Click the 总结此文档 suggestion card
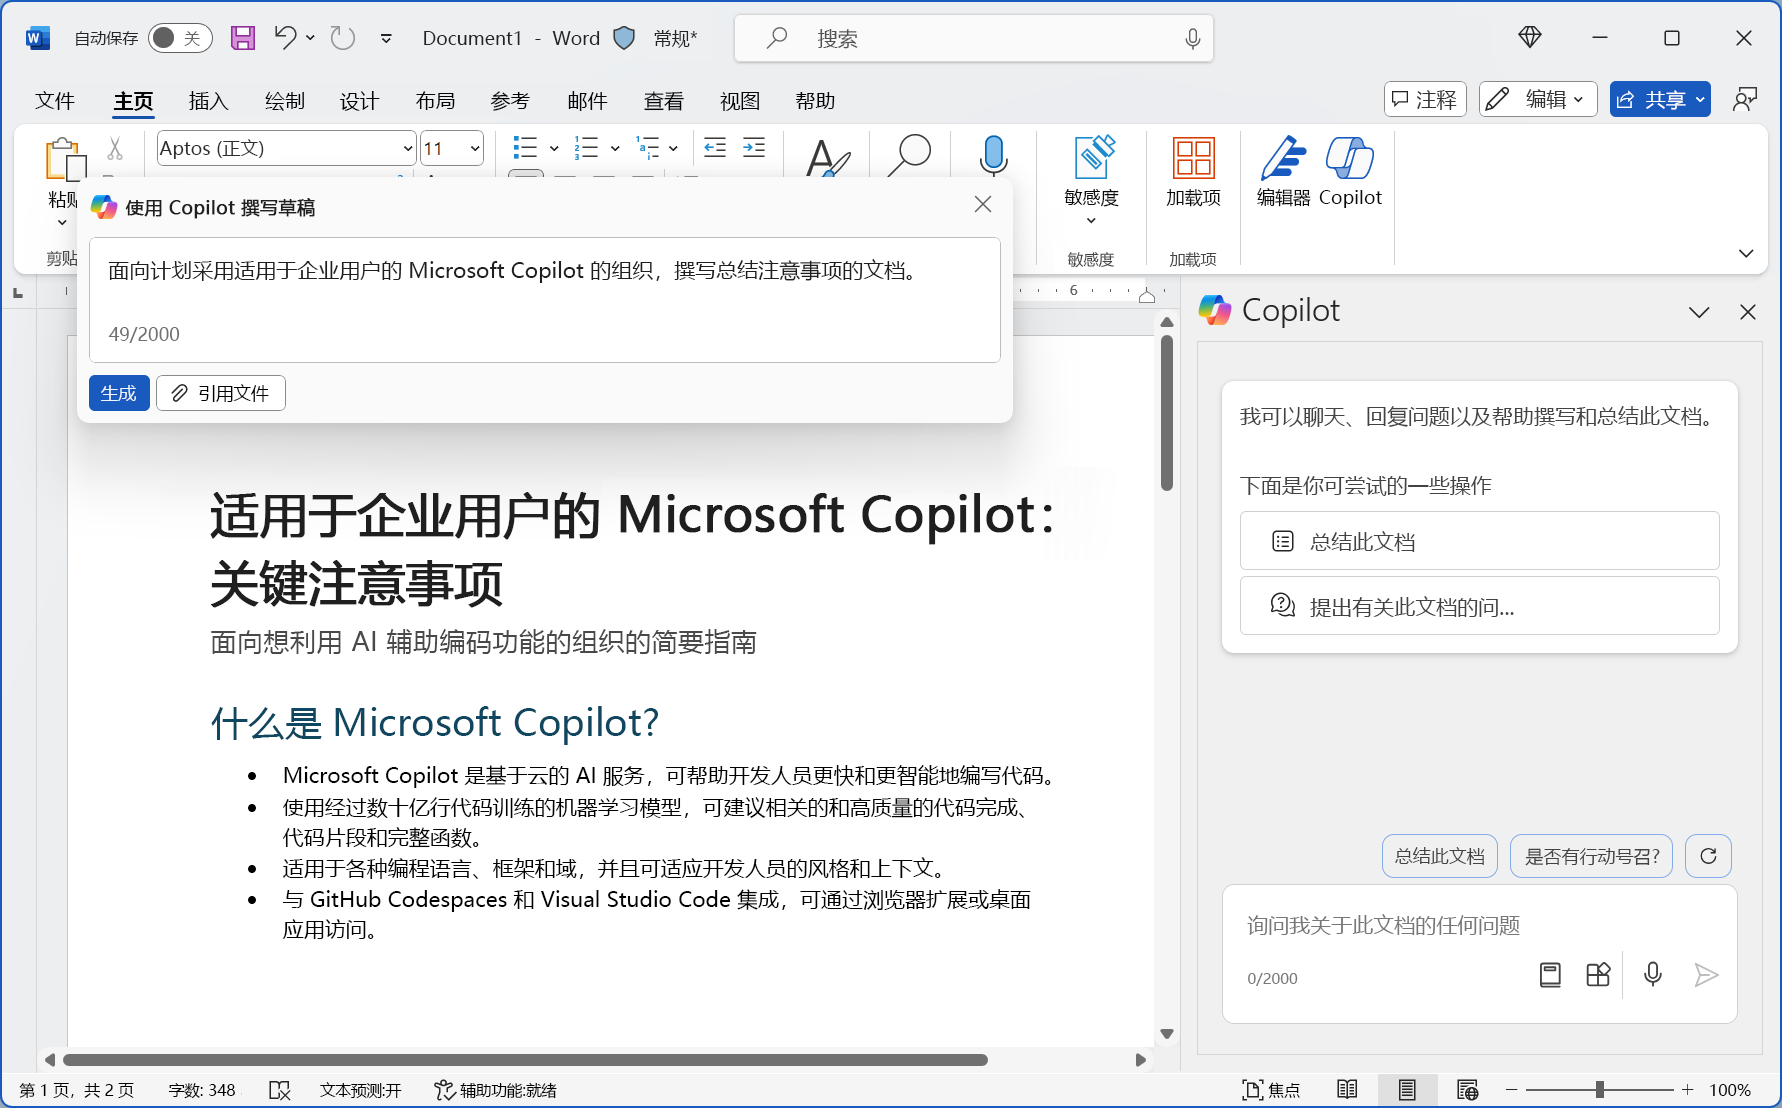This screenshot has height=1108, width=1782. (1480, 541)
